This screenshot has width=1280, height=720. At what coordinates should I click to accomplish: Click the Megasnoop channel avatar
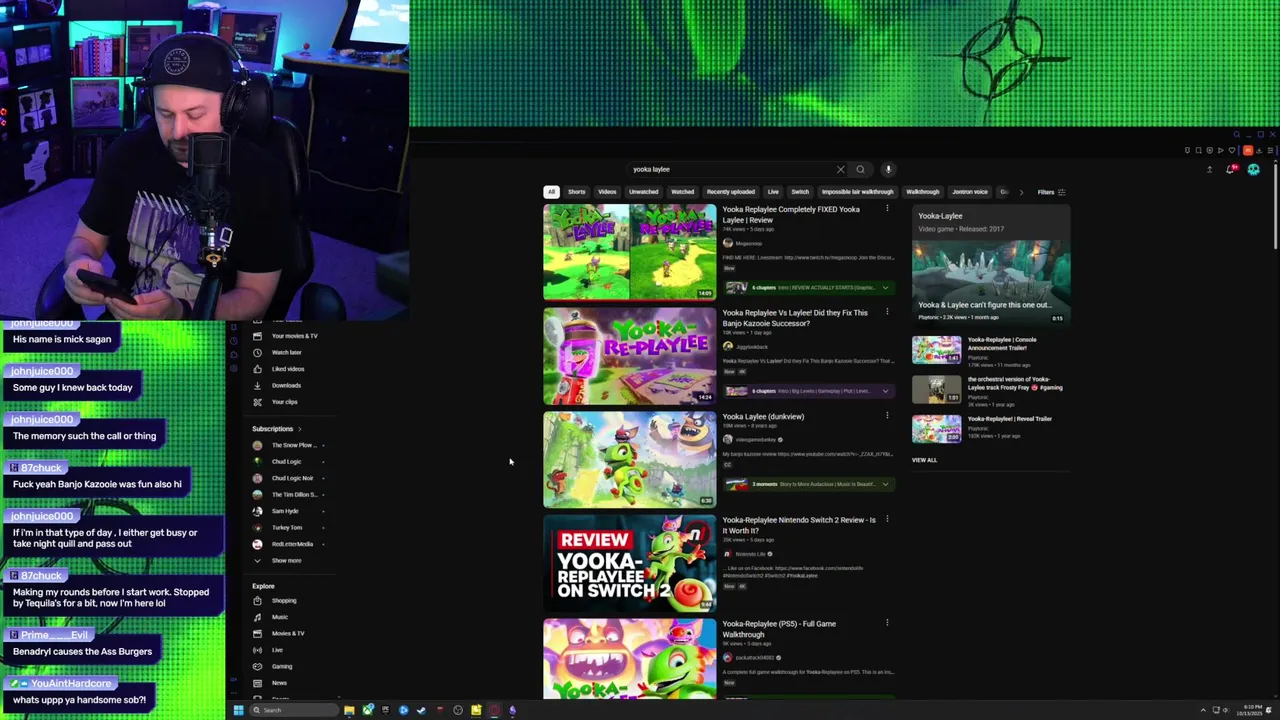coord(728,243)
